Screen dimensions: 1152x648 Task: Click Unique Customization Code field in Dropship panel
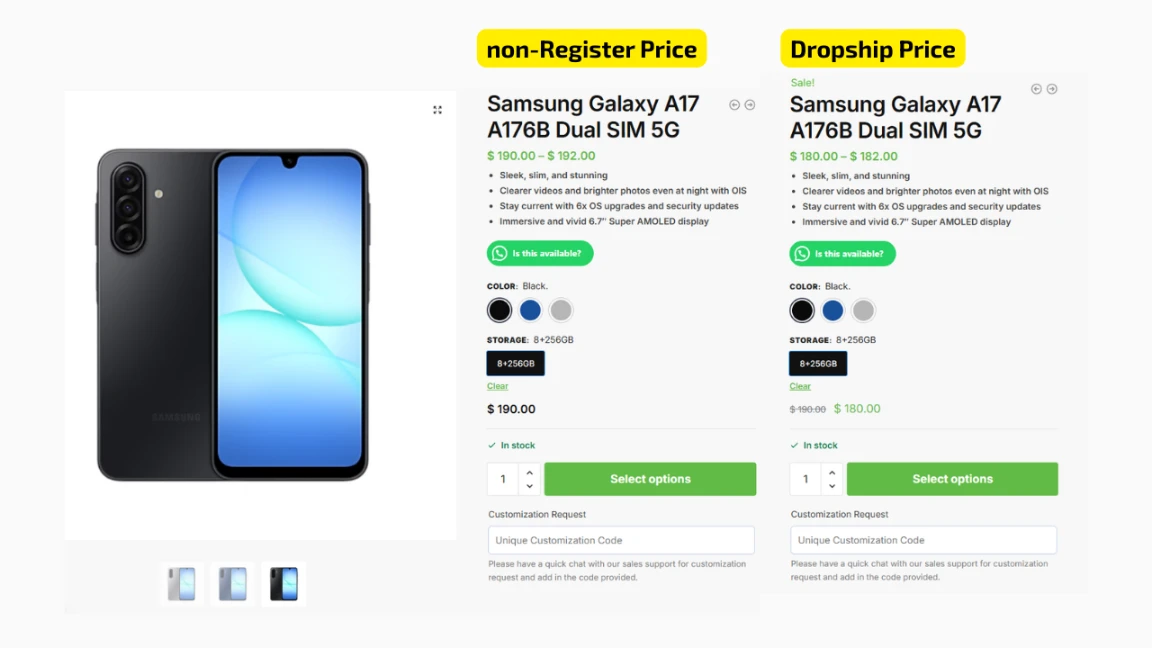point(923,540)
